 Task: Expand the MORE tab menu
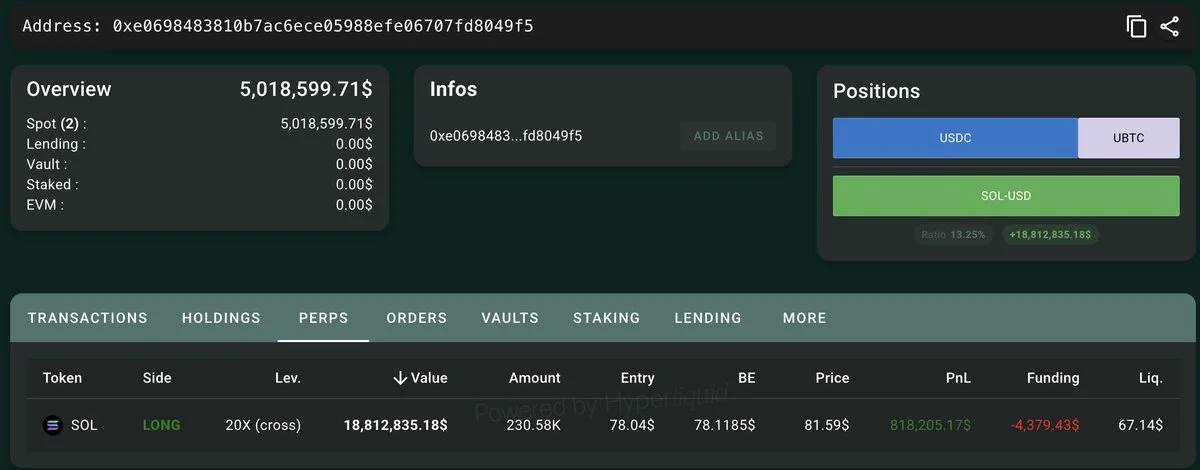pos(805,318)
